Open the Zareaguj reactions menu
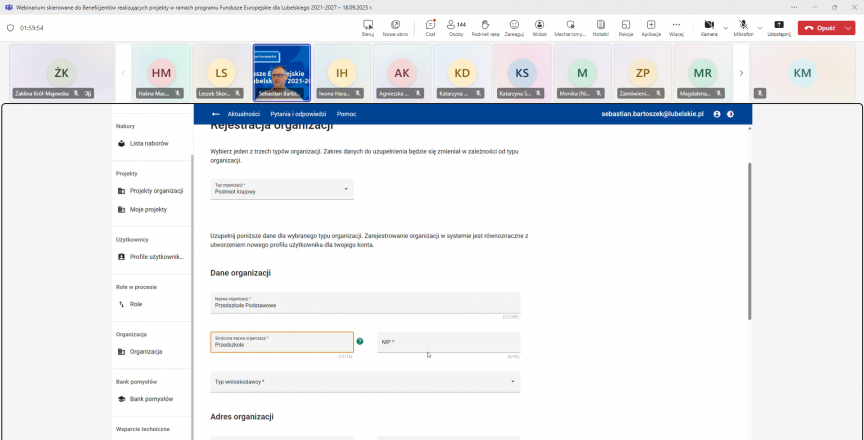Image resolution: width=864 pixels, height=440 pixels. pos(514,28)
